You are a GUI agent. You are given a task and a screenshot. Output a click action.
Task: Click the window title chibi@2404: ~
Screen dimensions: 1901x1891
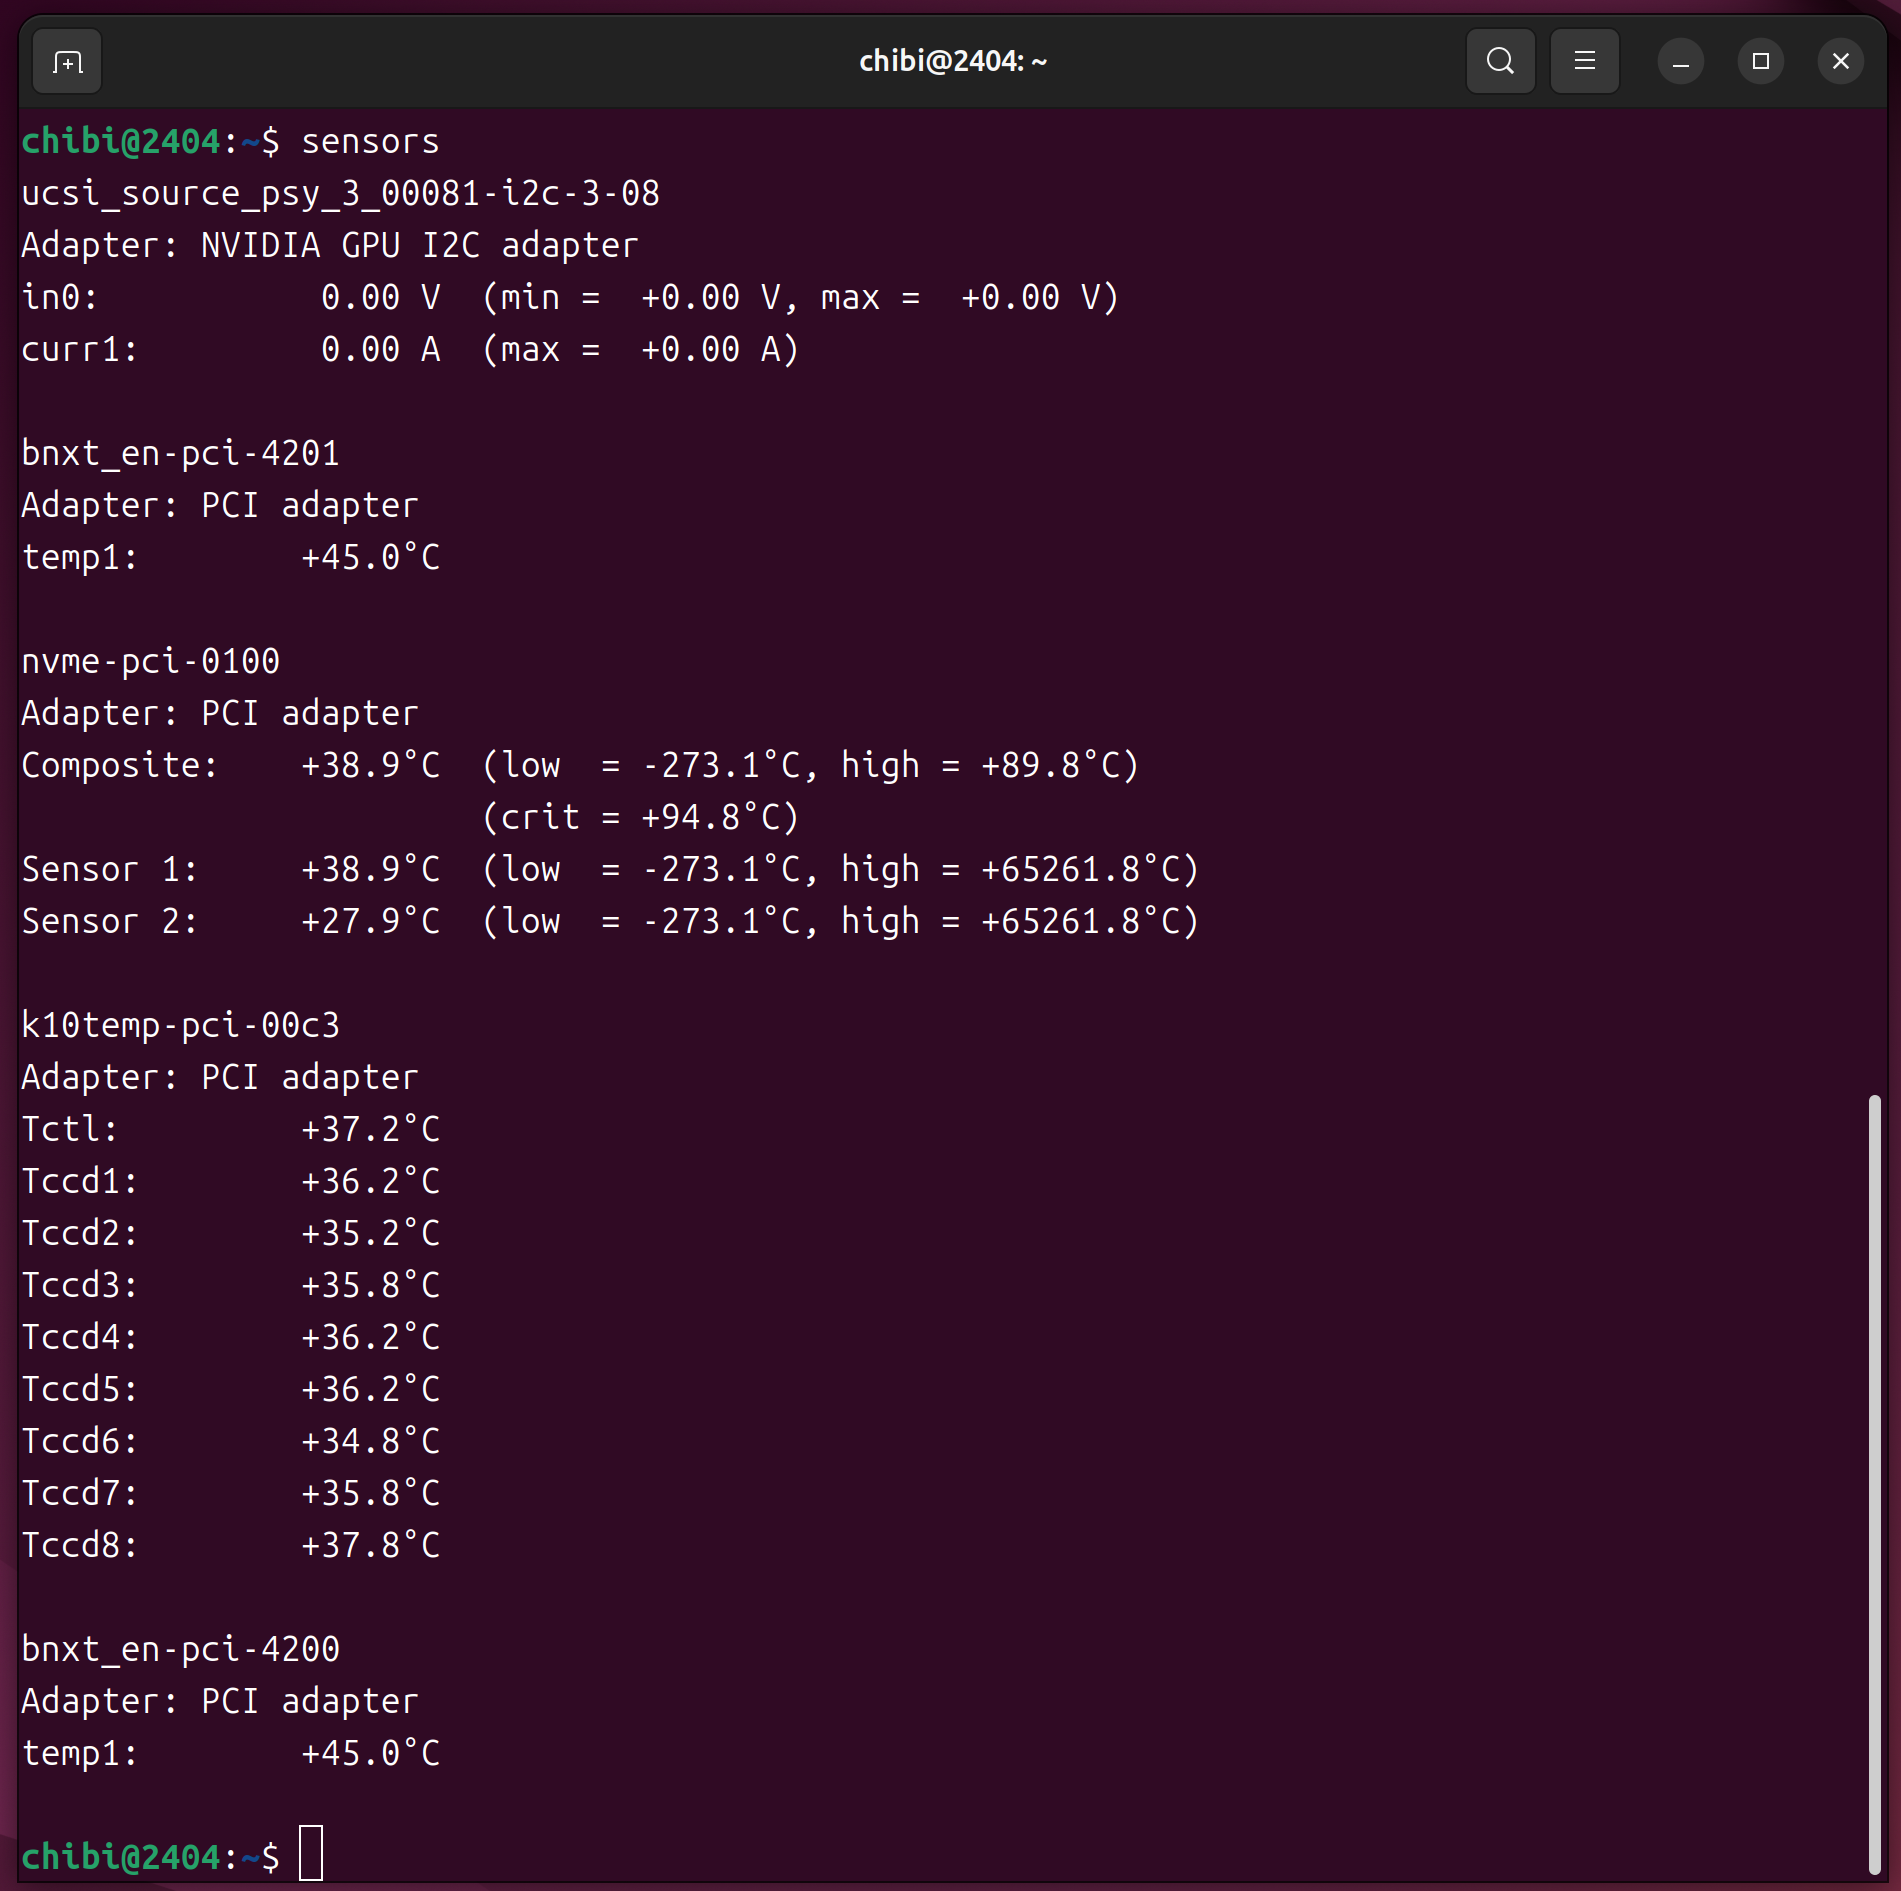[x=952, y=62]
